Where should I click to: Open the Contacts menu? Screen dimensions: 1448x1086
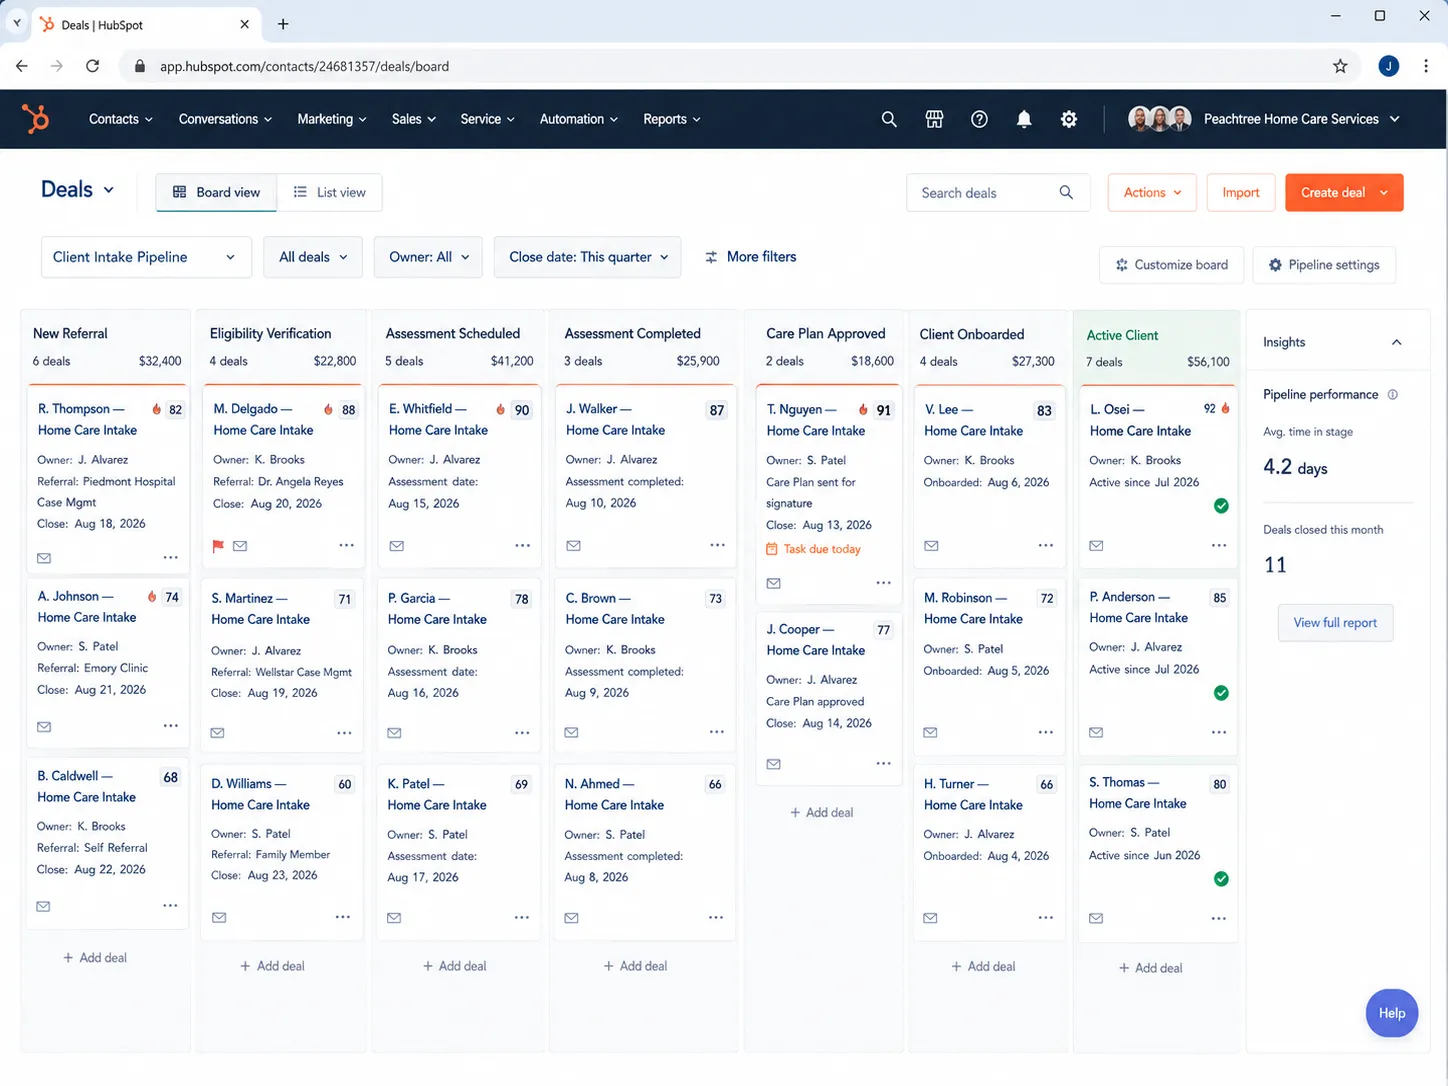tap(121, 119)
